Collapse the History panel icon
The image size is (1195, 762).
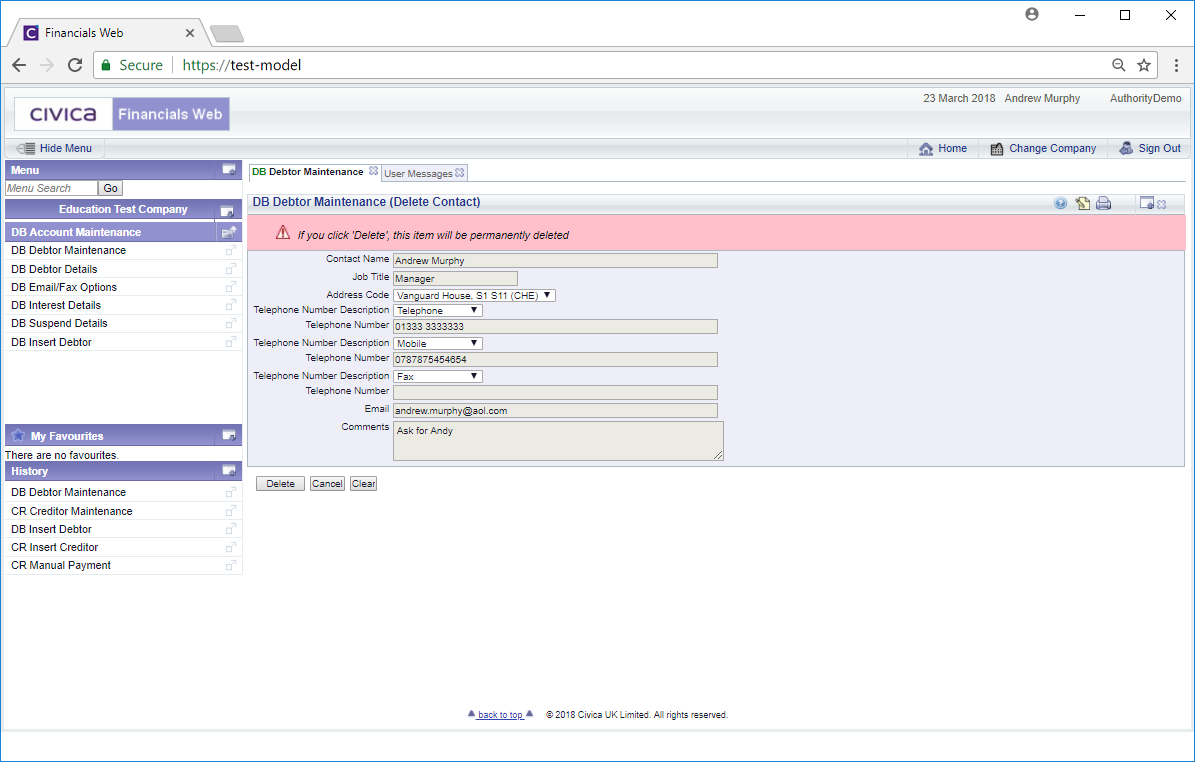pos(229,471)
